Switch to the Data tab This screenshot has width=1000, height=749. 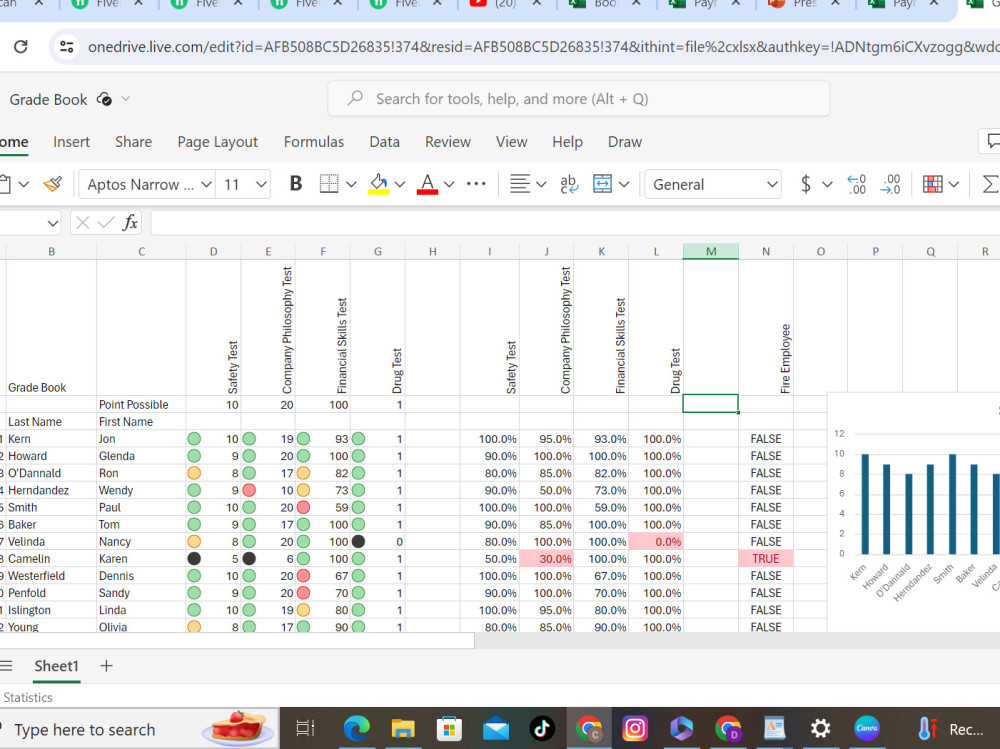tap(385, 142)
